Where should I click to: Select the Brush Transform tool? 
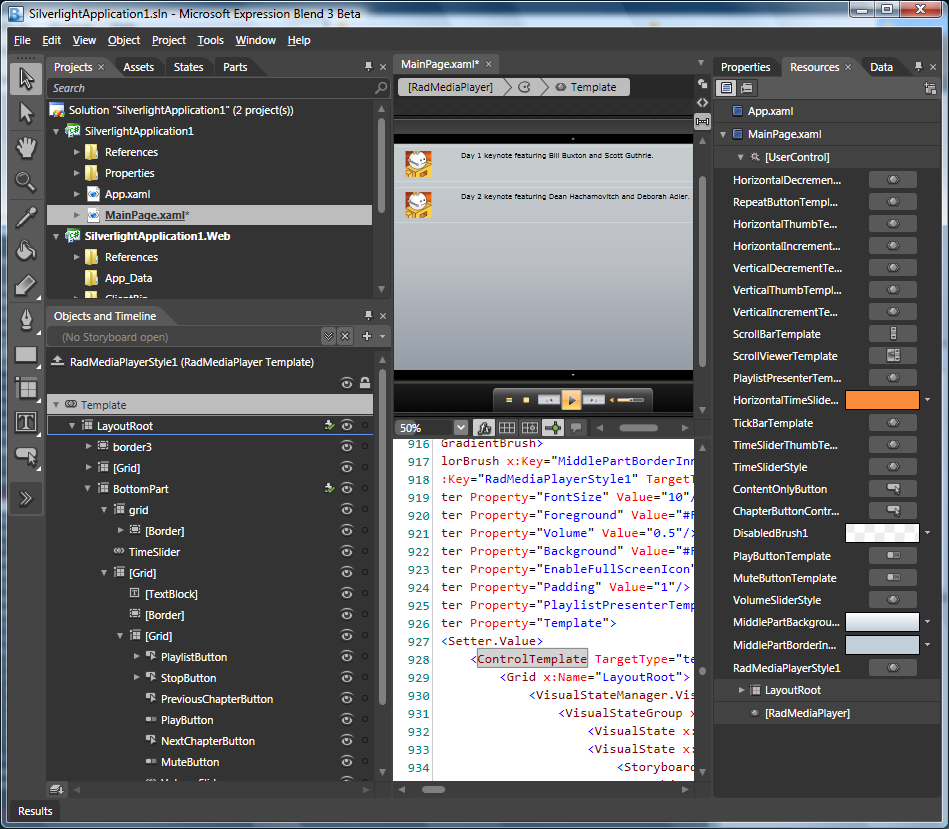click(x=26, y=284)
